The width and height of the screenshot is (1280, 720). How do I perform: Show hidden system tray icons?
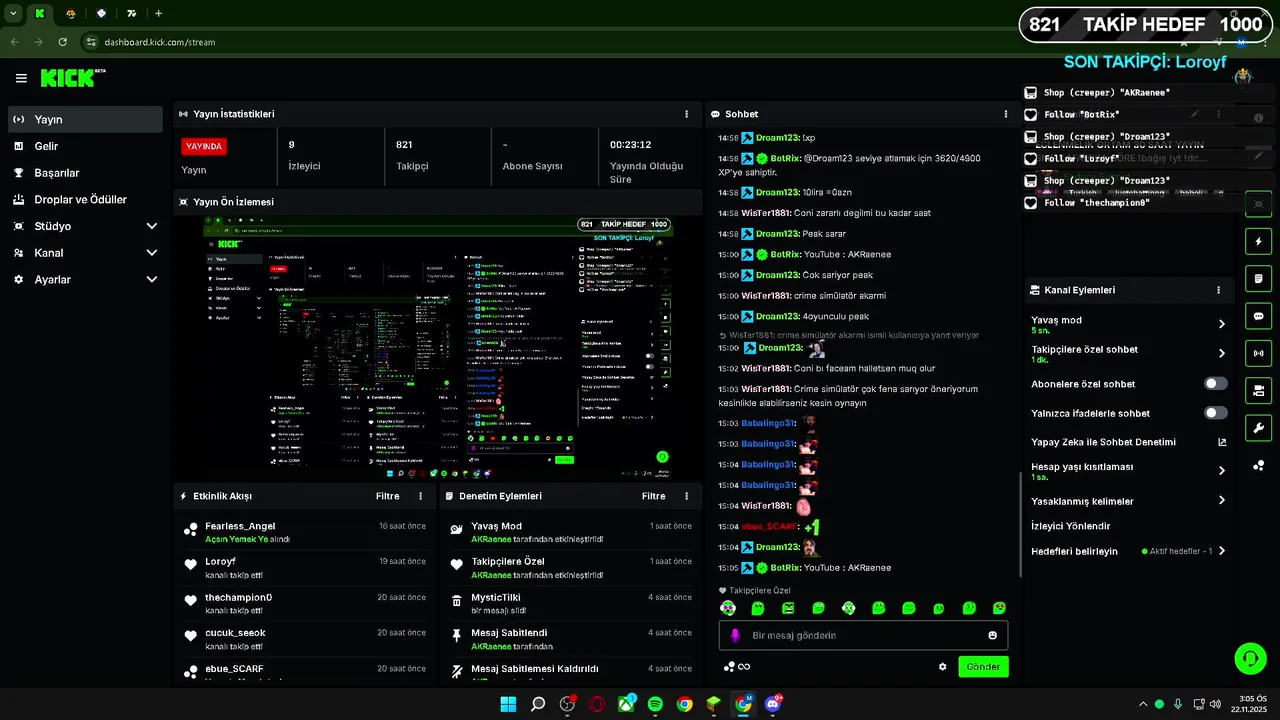(x=1143, y=704)
